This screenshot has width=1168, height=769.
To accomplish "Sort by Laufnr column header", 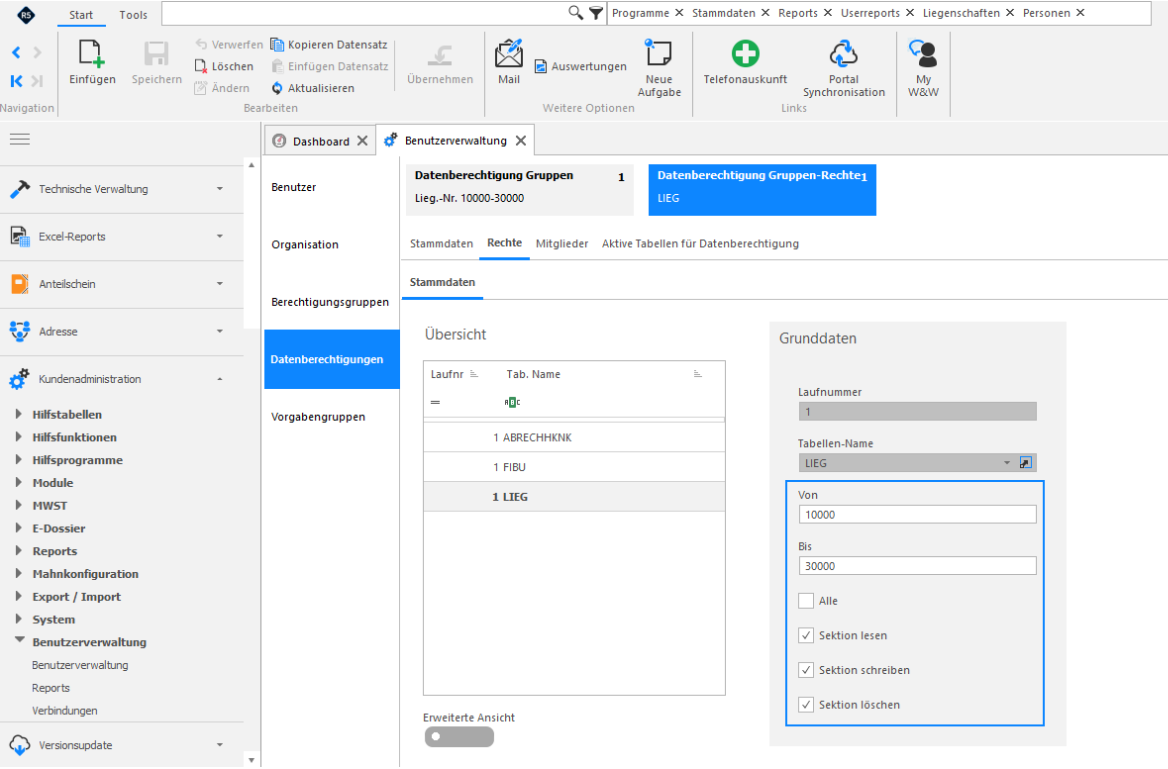I will click(454, 374).
